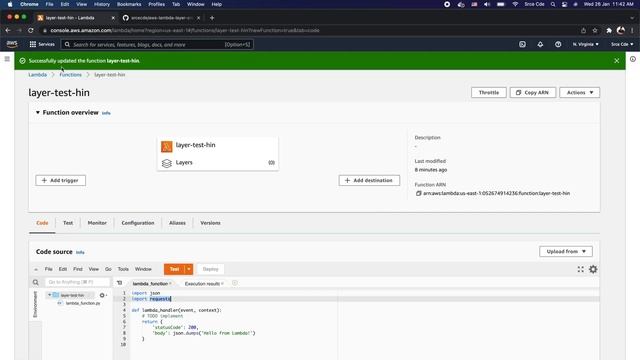
Task: Click the tab list icon left of lambda_function tab
Action: click(120, 283)
